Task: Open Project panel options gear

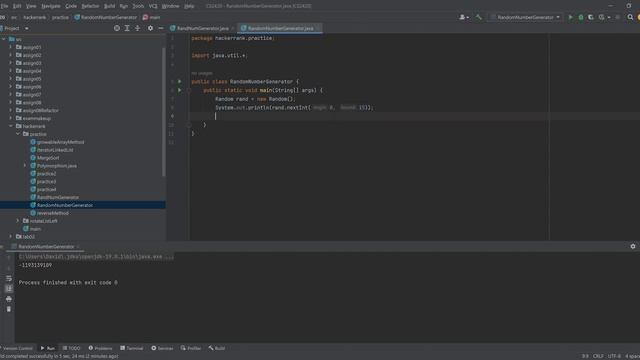Action: pos(150,28)
